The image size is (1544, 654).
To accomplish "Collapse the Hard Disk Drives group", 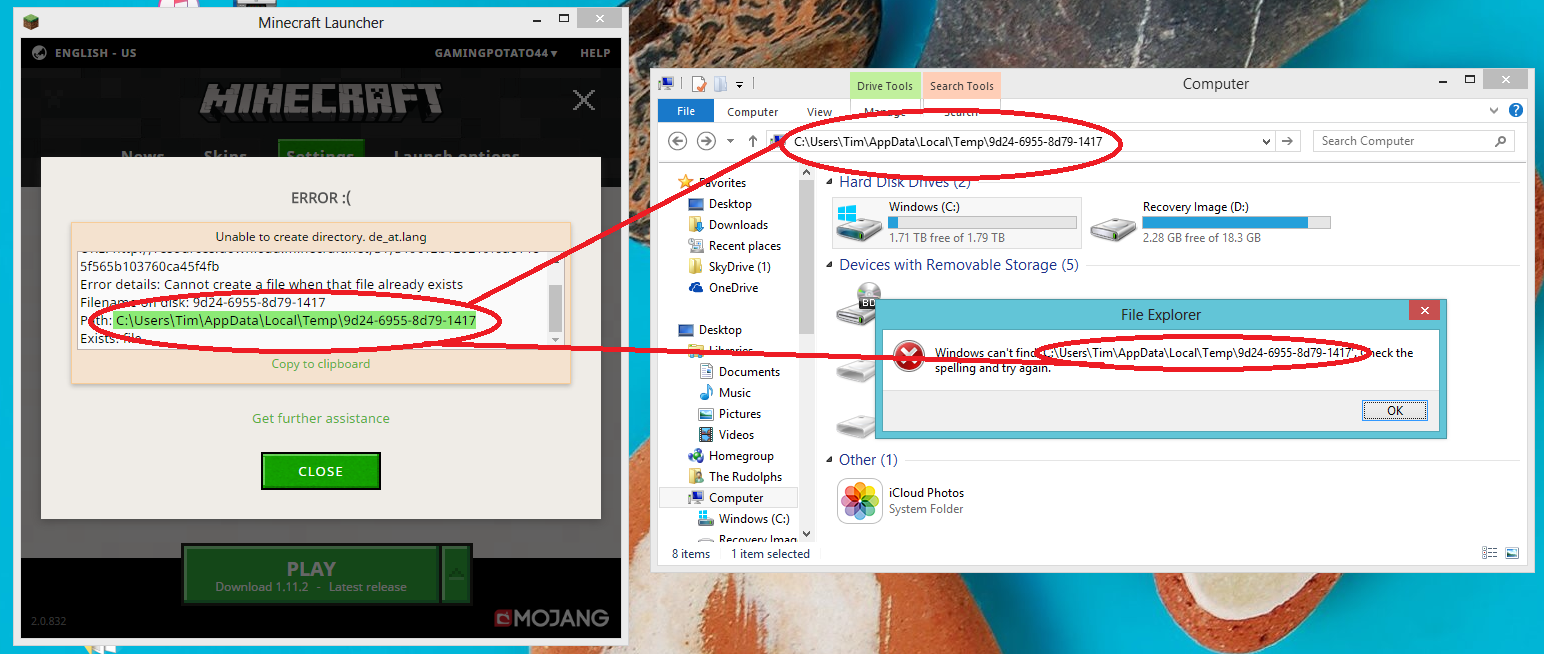I will tap(830, 183).
